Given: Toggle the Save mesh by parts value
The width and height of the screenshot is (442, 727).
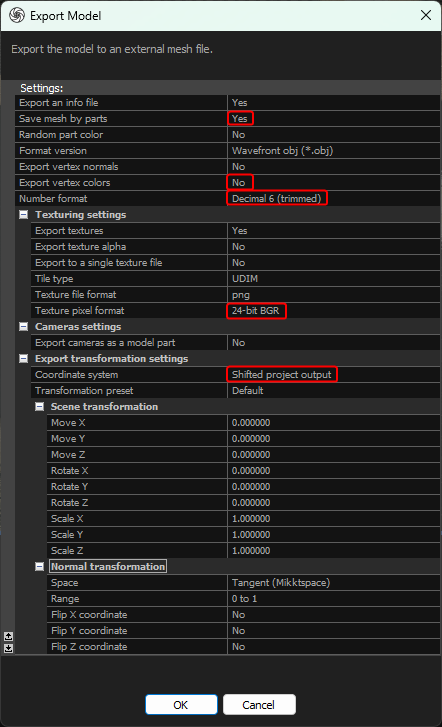Looking at the screenshot, I should (333, 119).
